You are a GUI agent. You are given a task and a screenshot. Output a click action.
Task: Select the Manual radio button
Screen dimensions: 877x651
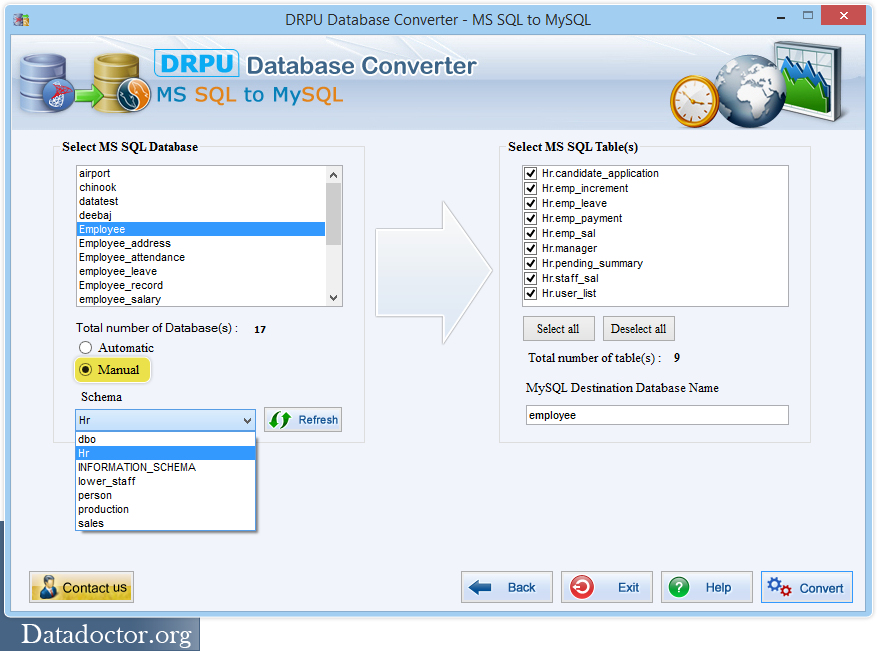tap(85, 370)
